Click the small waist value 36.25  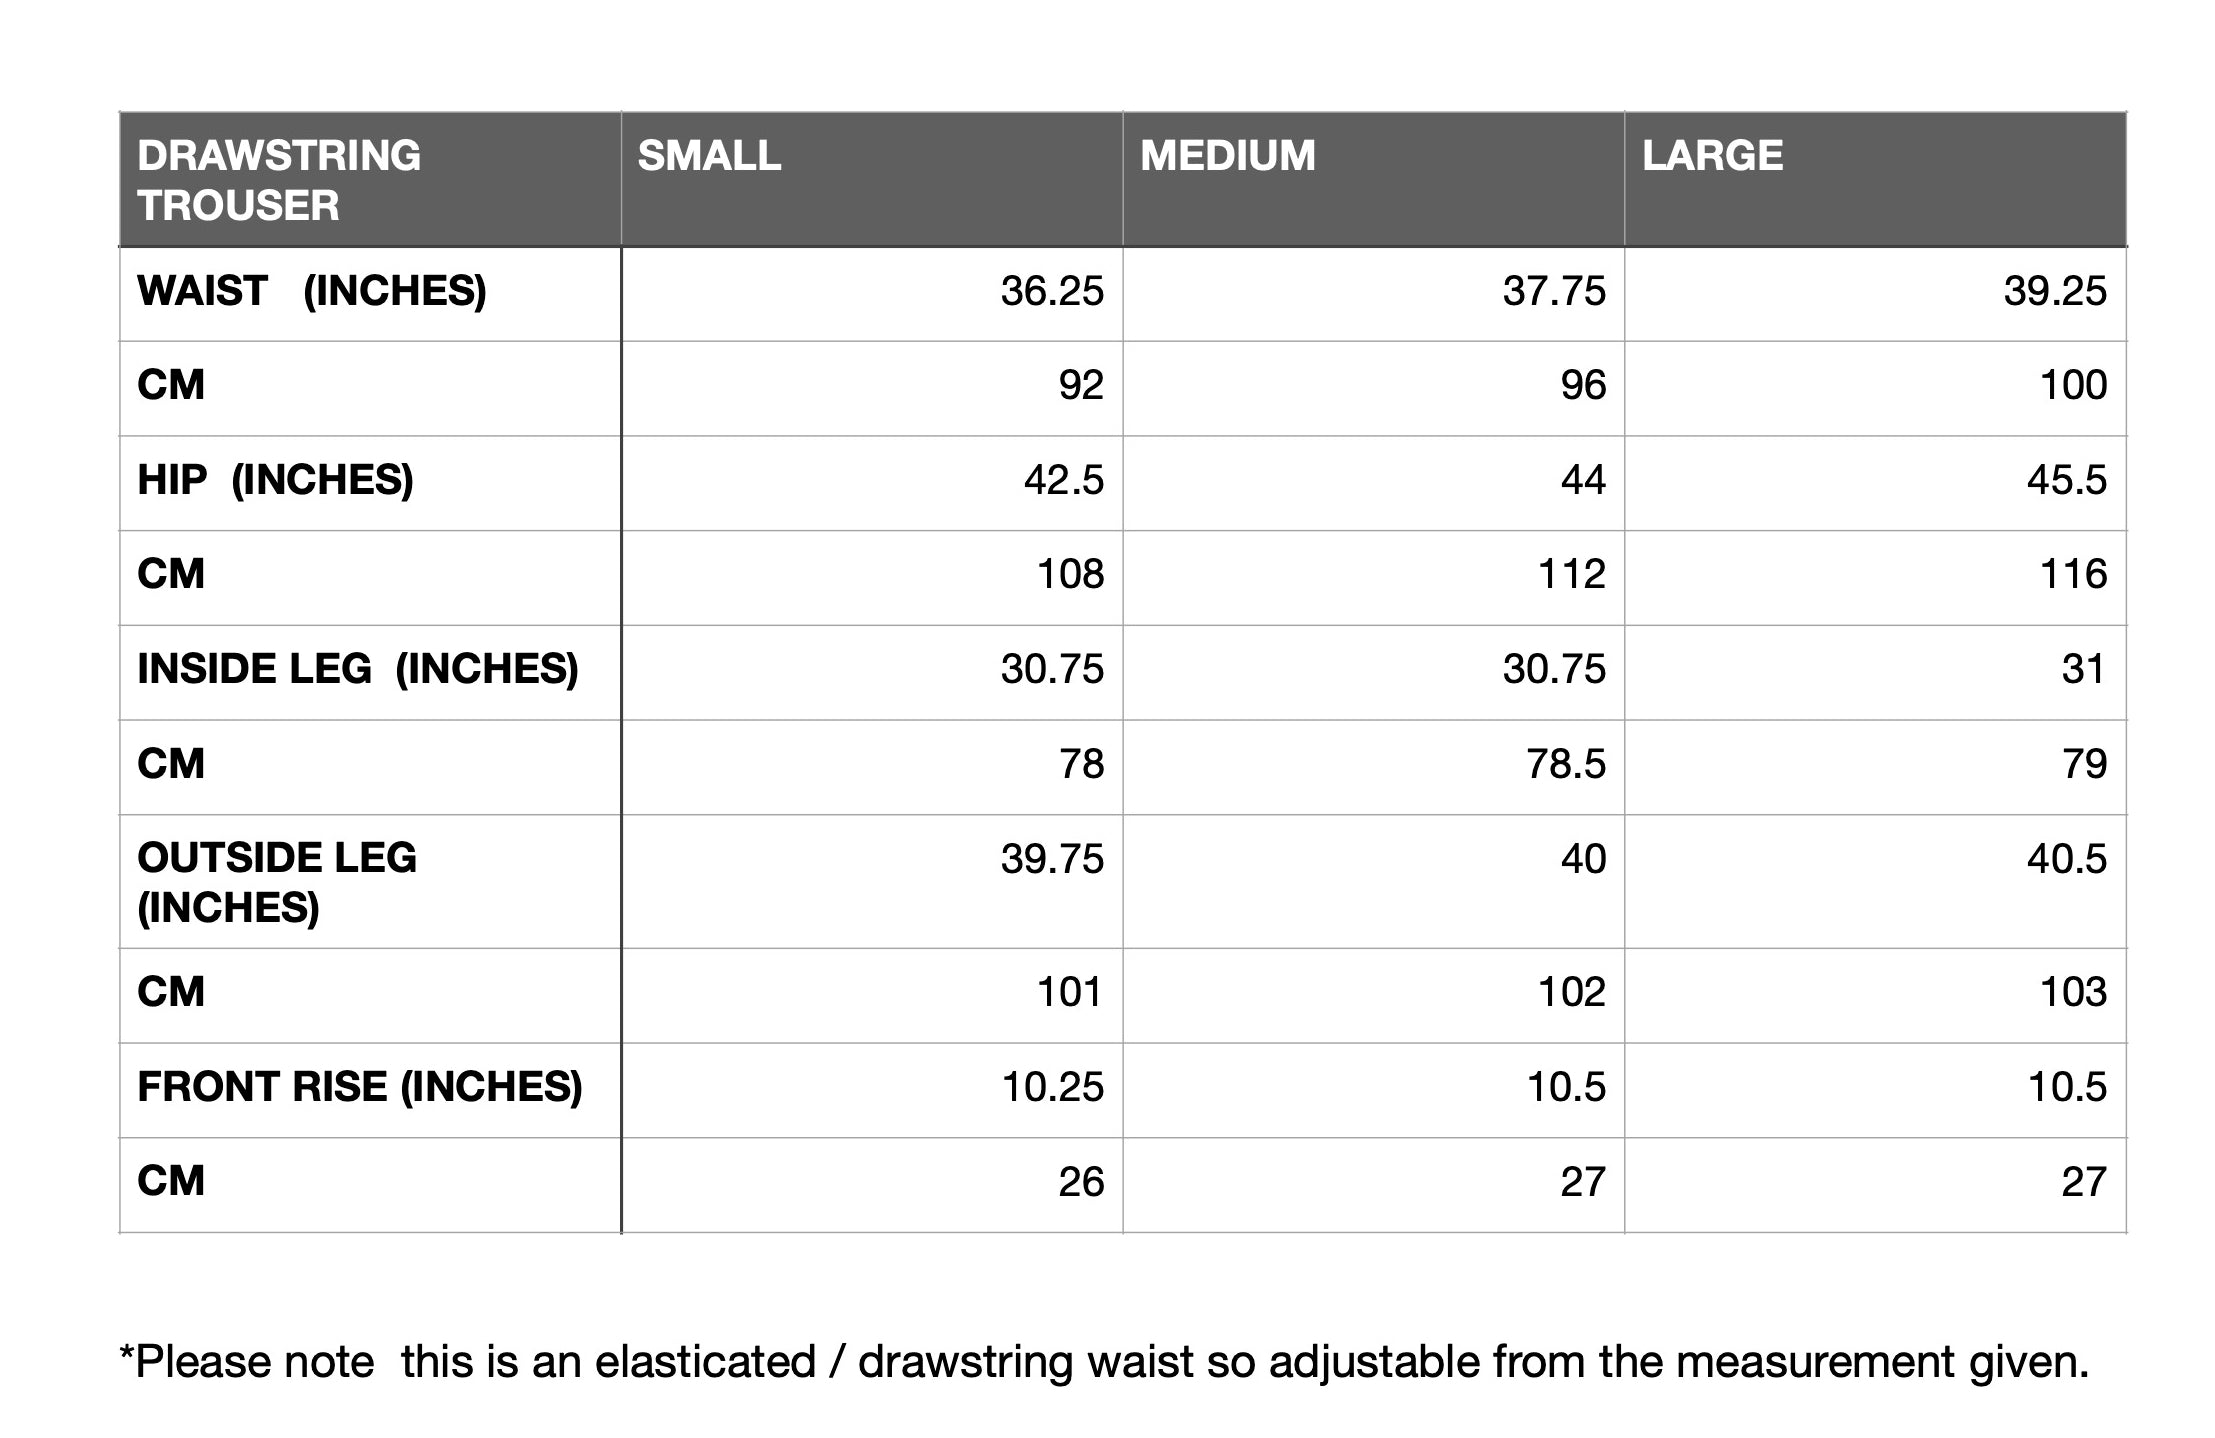(1052, 291)
